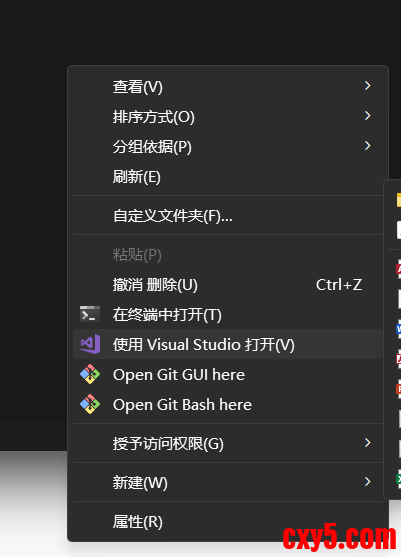Viewport: 401px width, 557px height.
Task: Choose 使用 Visual Studio 打开(V)
Action: click(227, 344)
